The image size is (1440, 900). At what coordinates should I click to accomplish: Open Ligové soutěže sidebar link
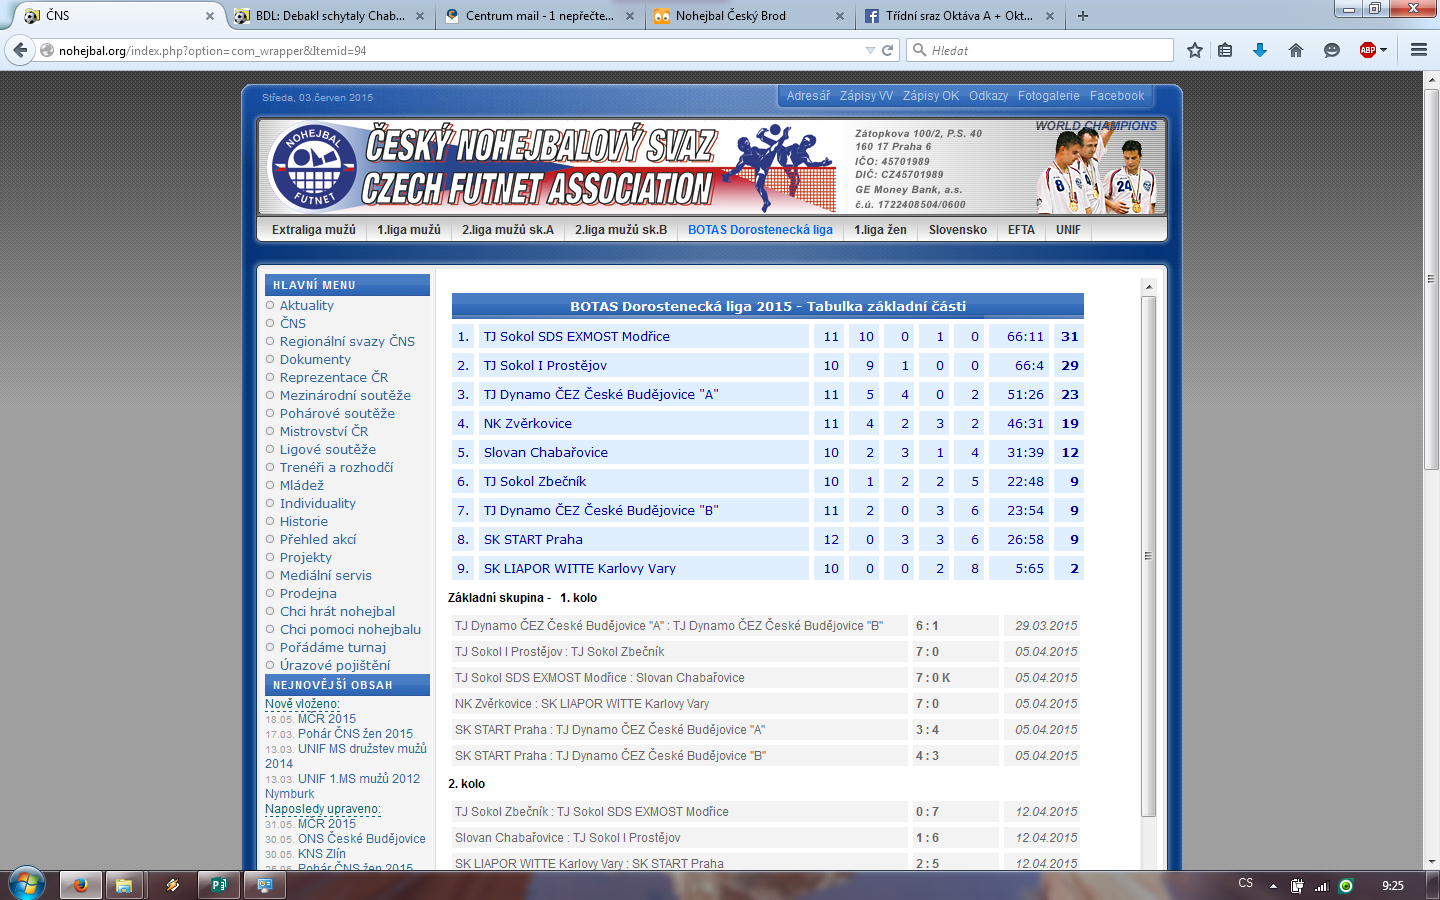tap(328, 450)
